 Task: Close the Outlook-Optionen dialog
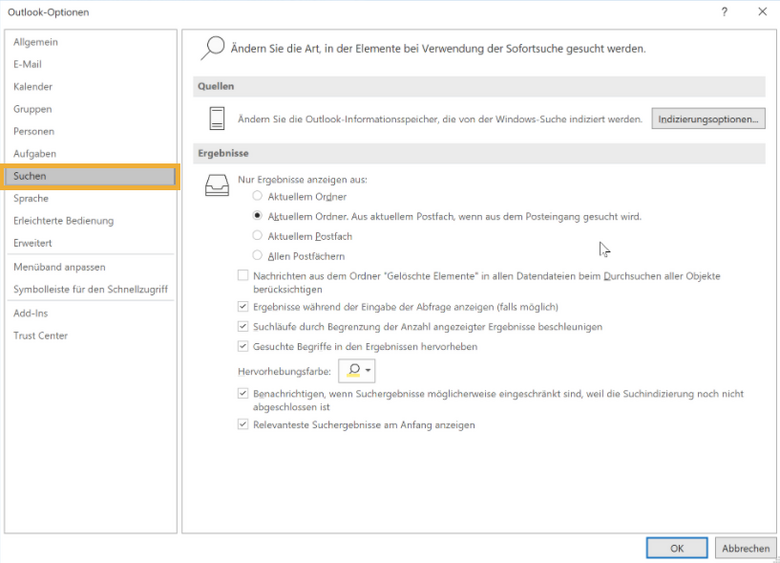[x=762, y=11]
